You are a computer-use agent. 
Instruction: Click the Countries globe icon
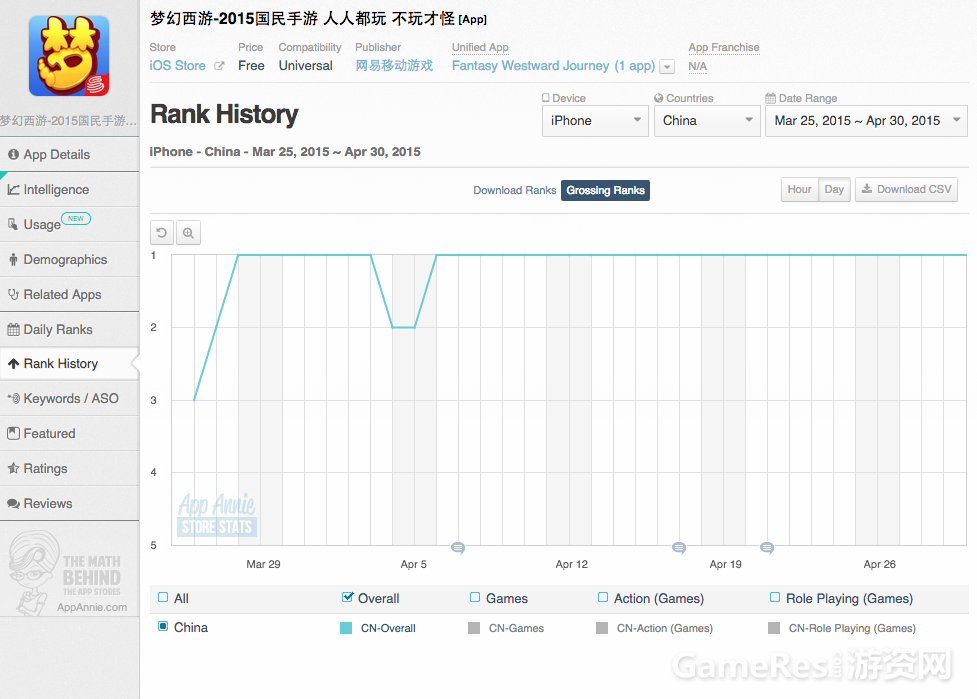pos(659,98)
